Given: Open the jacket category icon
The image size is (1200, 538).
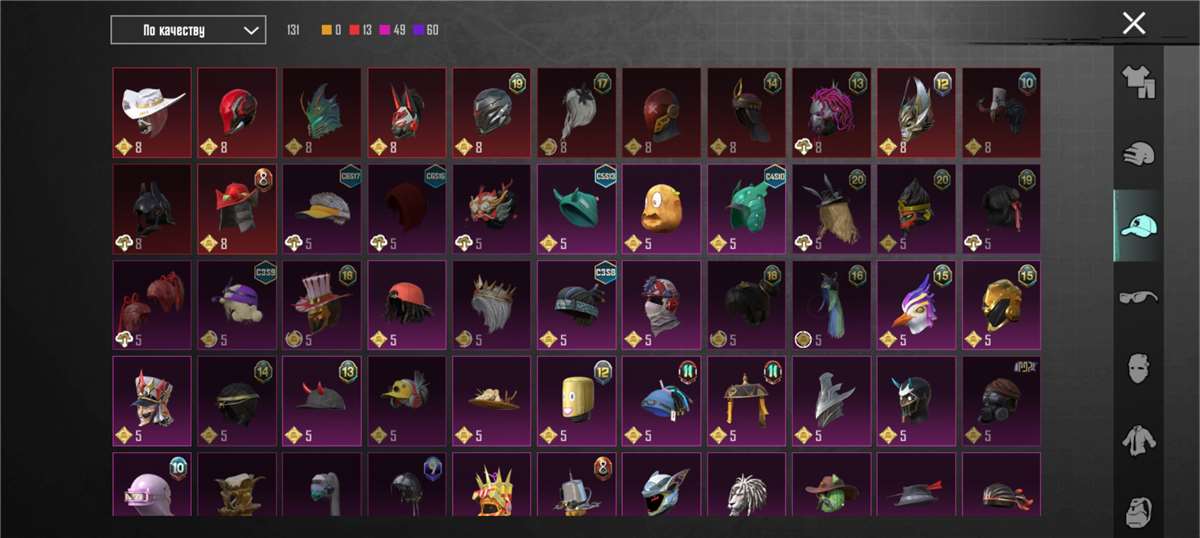Looking at the screenshot, I should pos(1138,441).
